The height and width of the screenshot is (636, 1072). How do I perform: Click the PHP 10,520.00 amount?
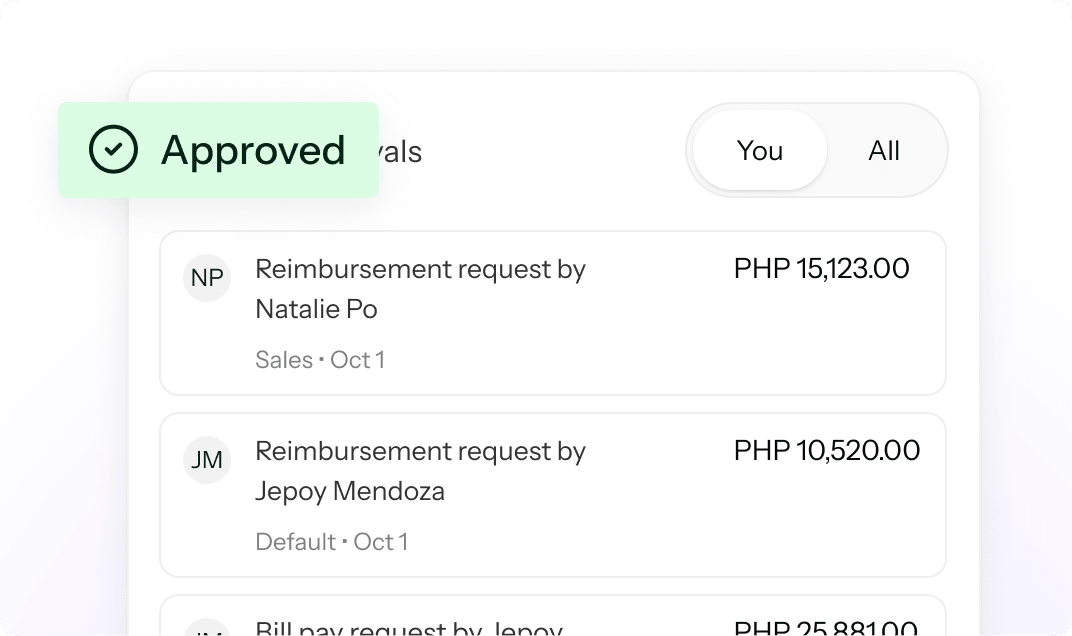826,451
